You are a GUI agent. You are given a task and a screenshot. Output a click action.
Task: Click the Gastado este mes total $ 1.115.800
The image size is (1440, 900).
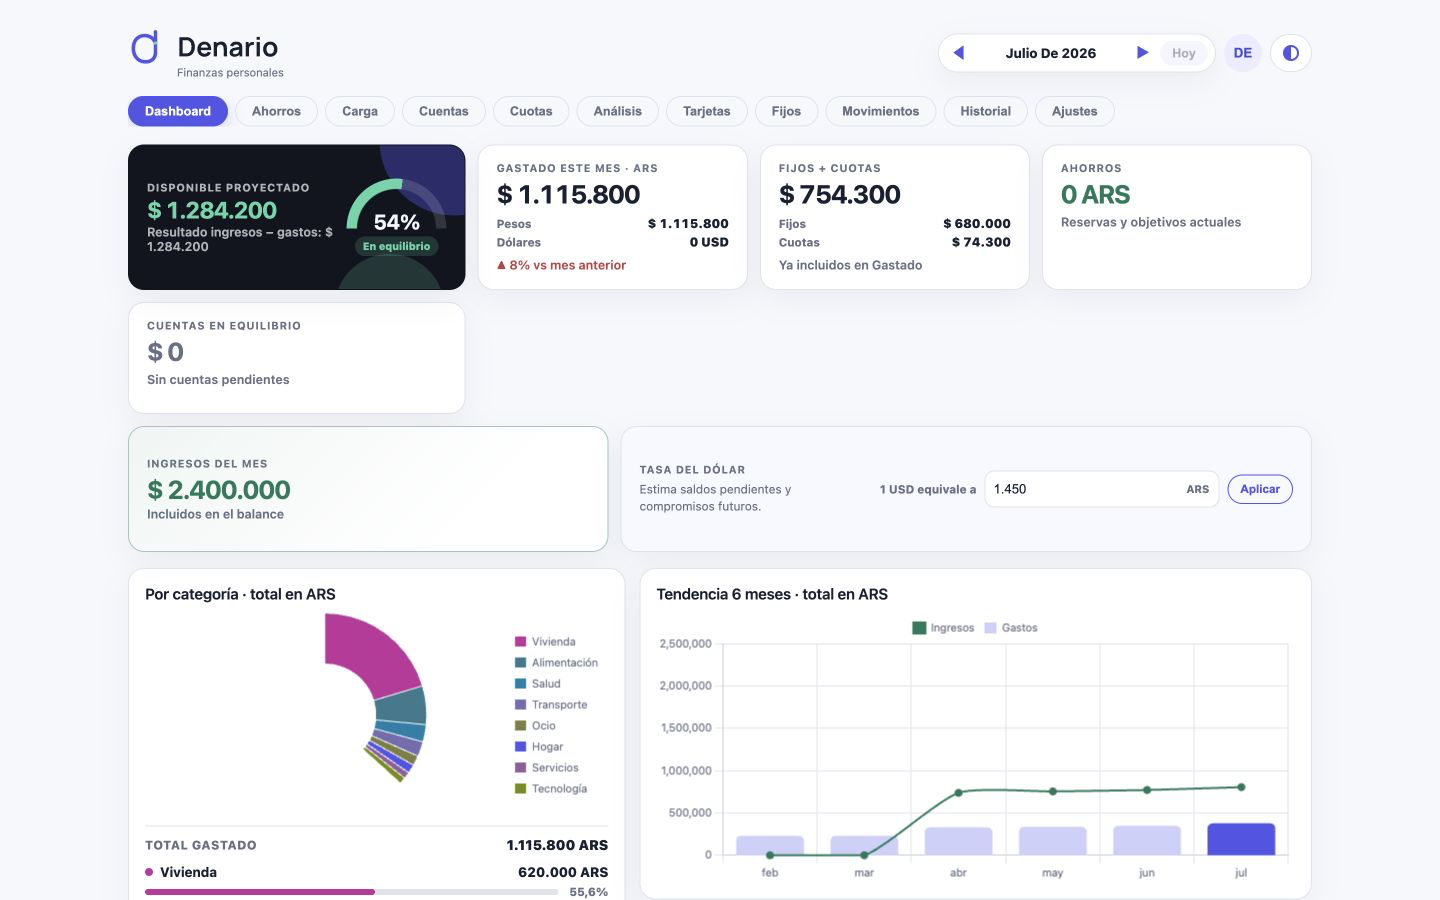click(568, 195)
